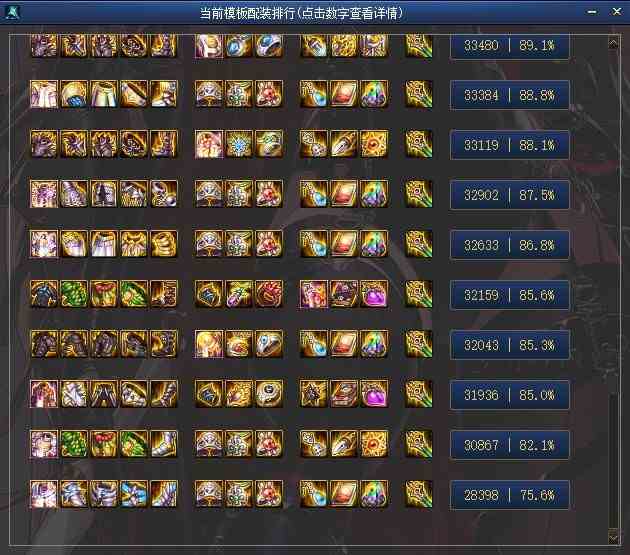Select the 32043 | 85.3% score entry
The width and height of the screenshot is (630, 555).
(x=509, y=345)
